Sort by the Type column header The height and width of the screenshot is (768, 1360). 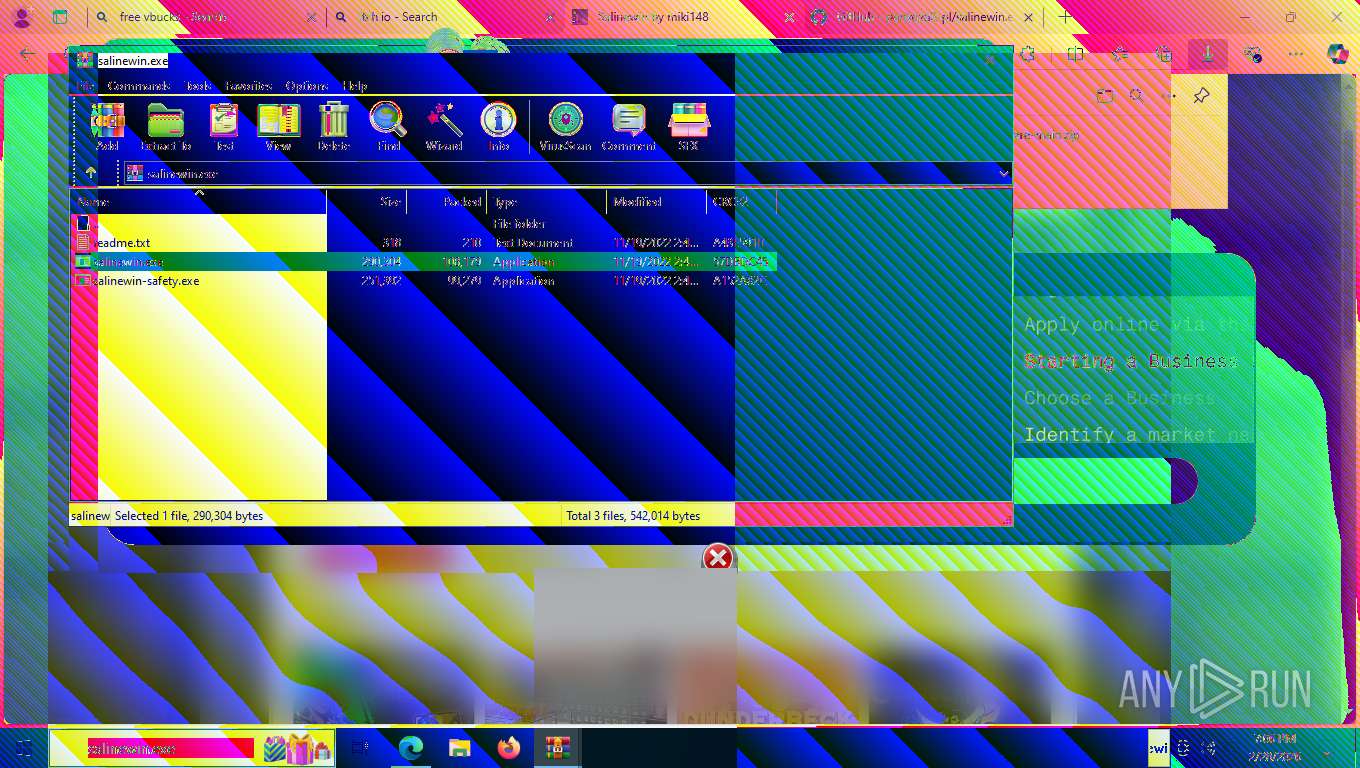(x=547, y=202)
